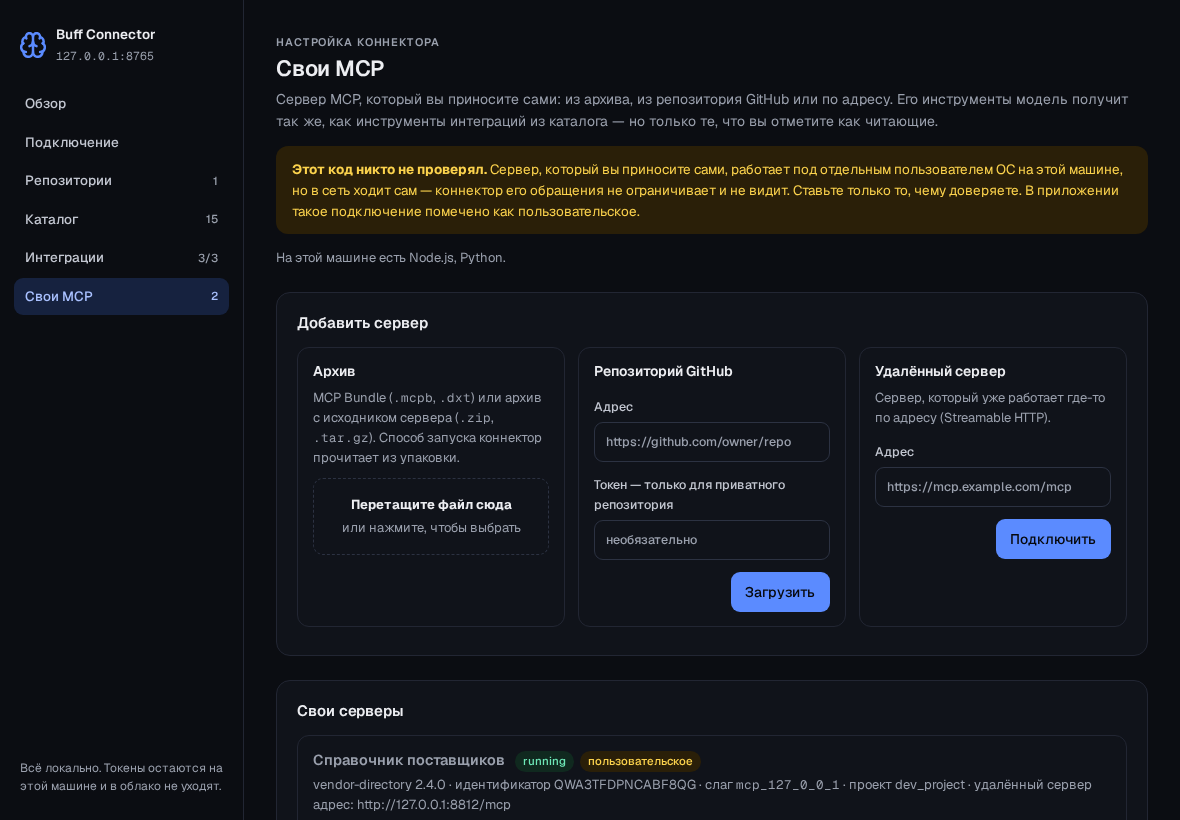Select the Свои MCP sidebar item

point(121,296)
